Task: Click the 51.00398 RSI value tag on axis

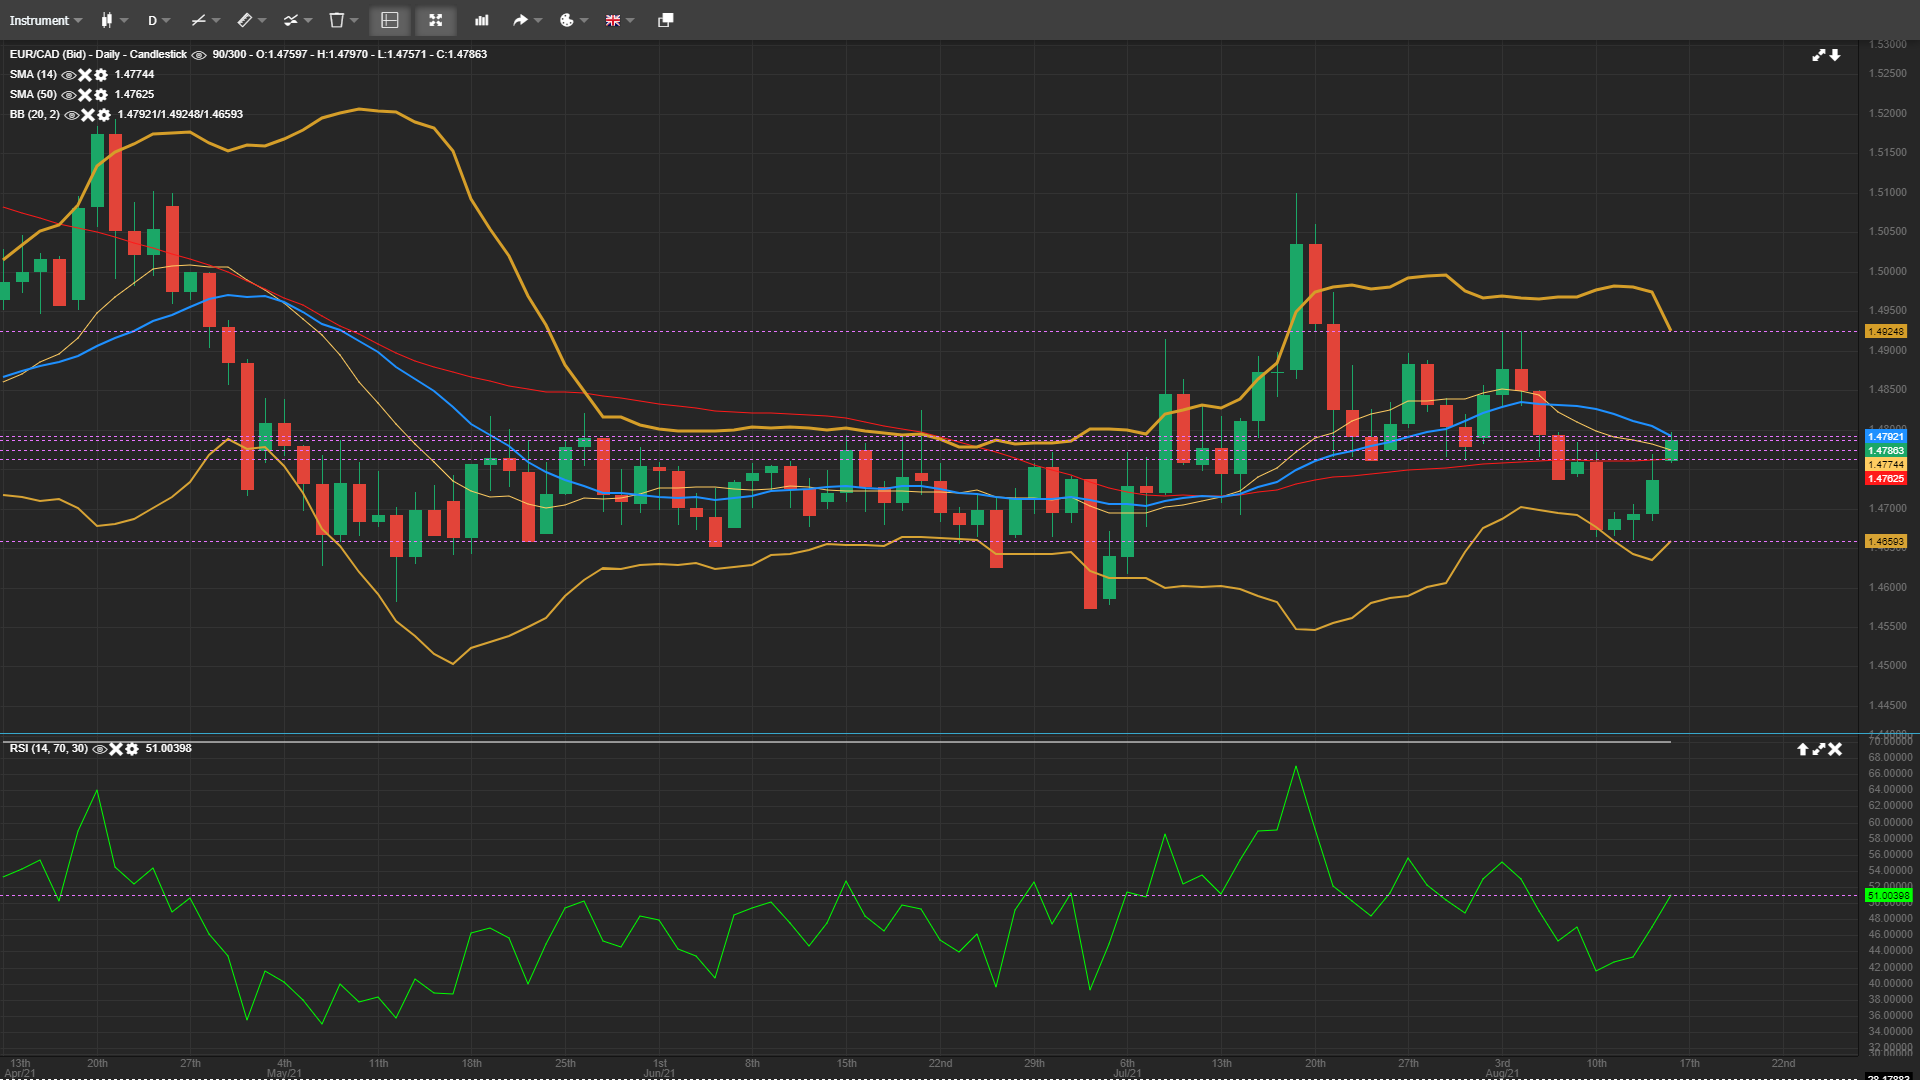Action: [1889, 895]
